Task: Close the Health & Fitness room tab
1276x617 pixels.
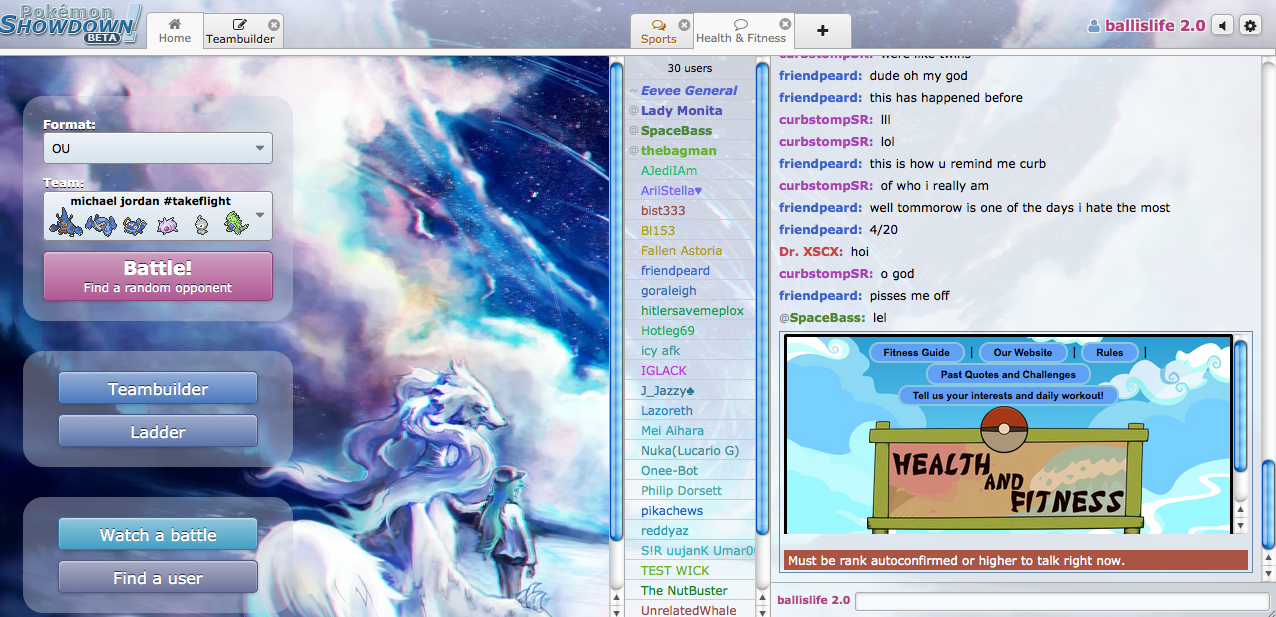Action: pyautogui.click(x=785, y=24)
